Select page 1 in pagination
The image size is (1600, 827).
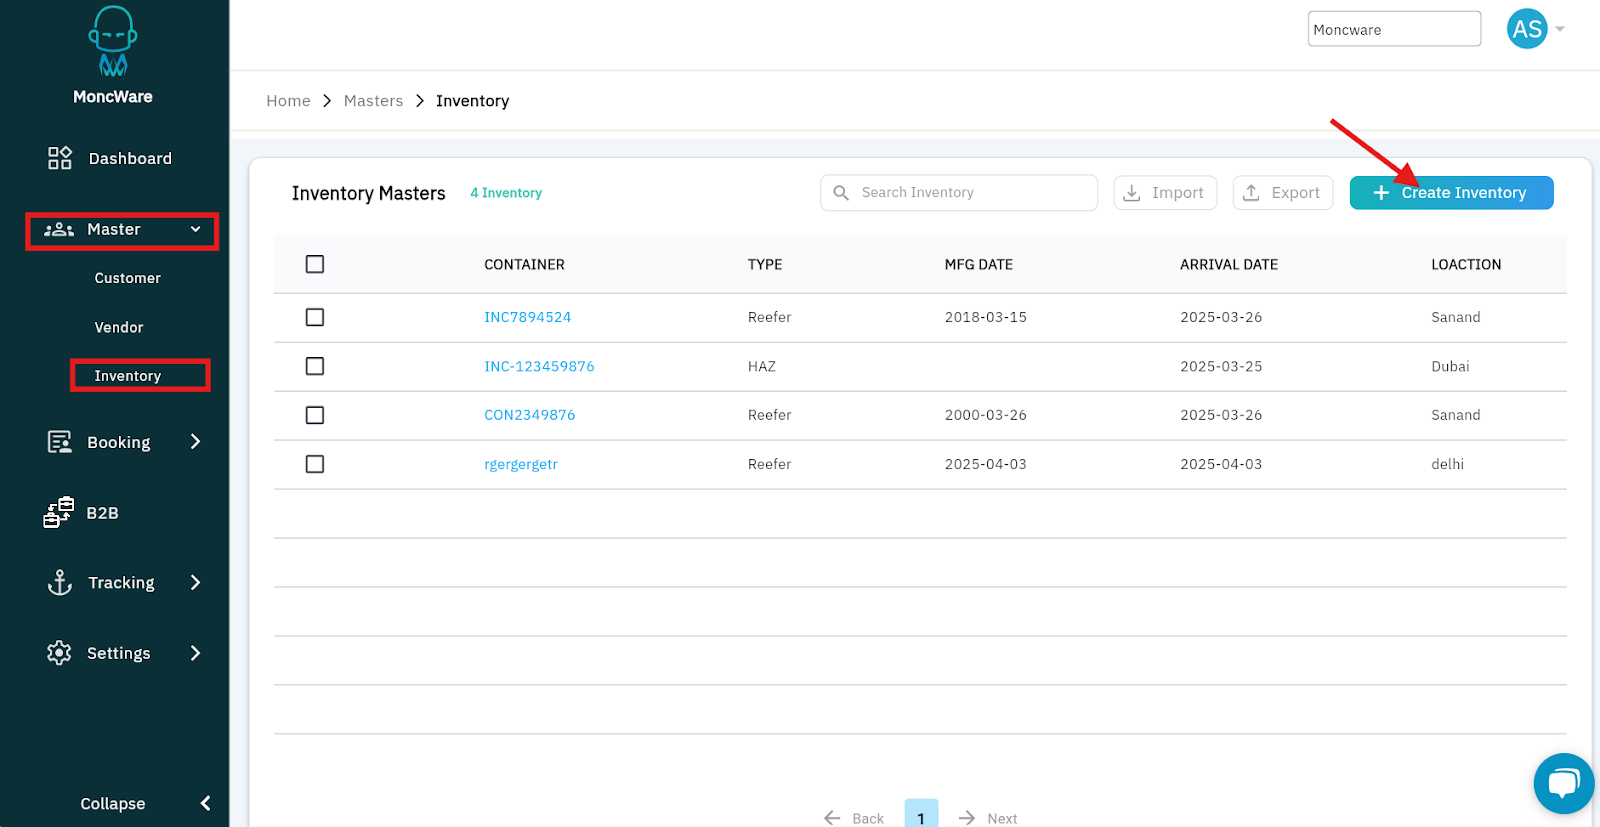tap(921, 815)
